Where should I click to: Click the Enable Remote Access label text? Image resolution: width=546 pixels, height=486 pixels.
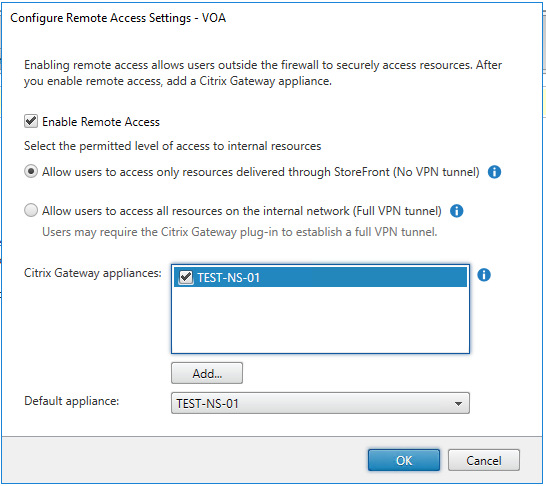pyautogui.click(x=101, y=122)
